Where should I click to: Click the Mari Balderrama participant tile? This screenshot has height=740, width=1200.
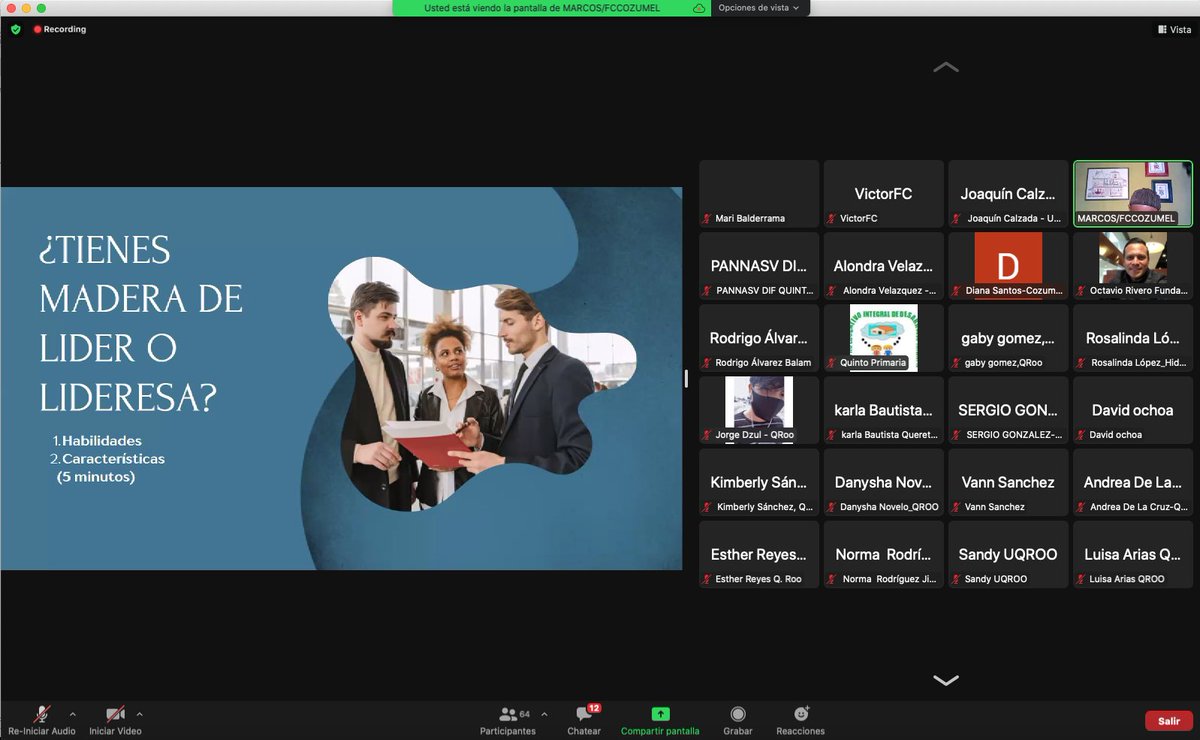[x=759, y=194]
